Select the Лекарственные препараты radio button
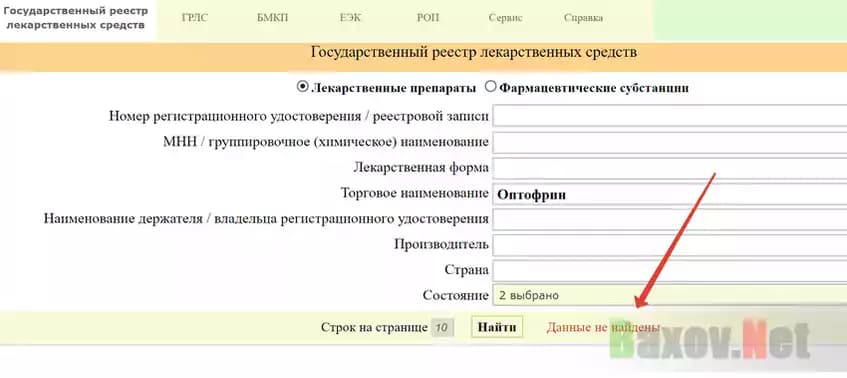 pyautogui.click(x=302, y=87)
